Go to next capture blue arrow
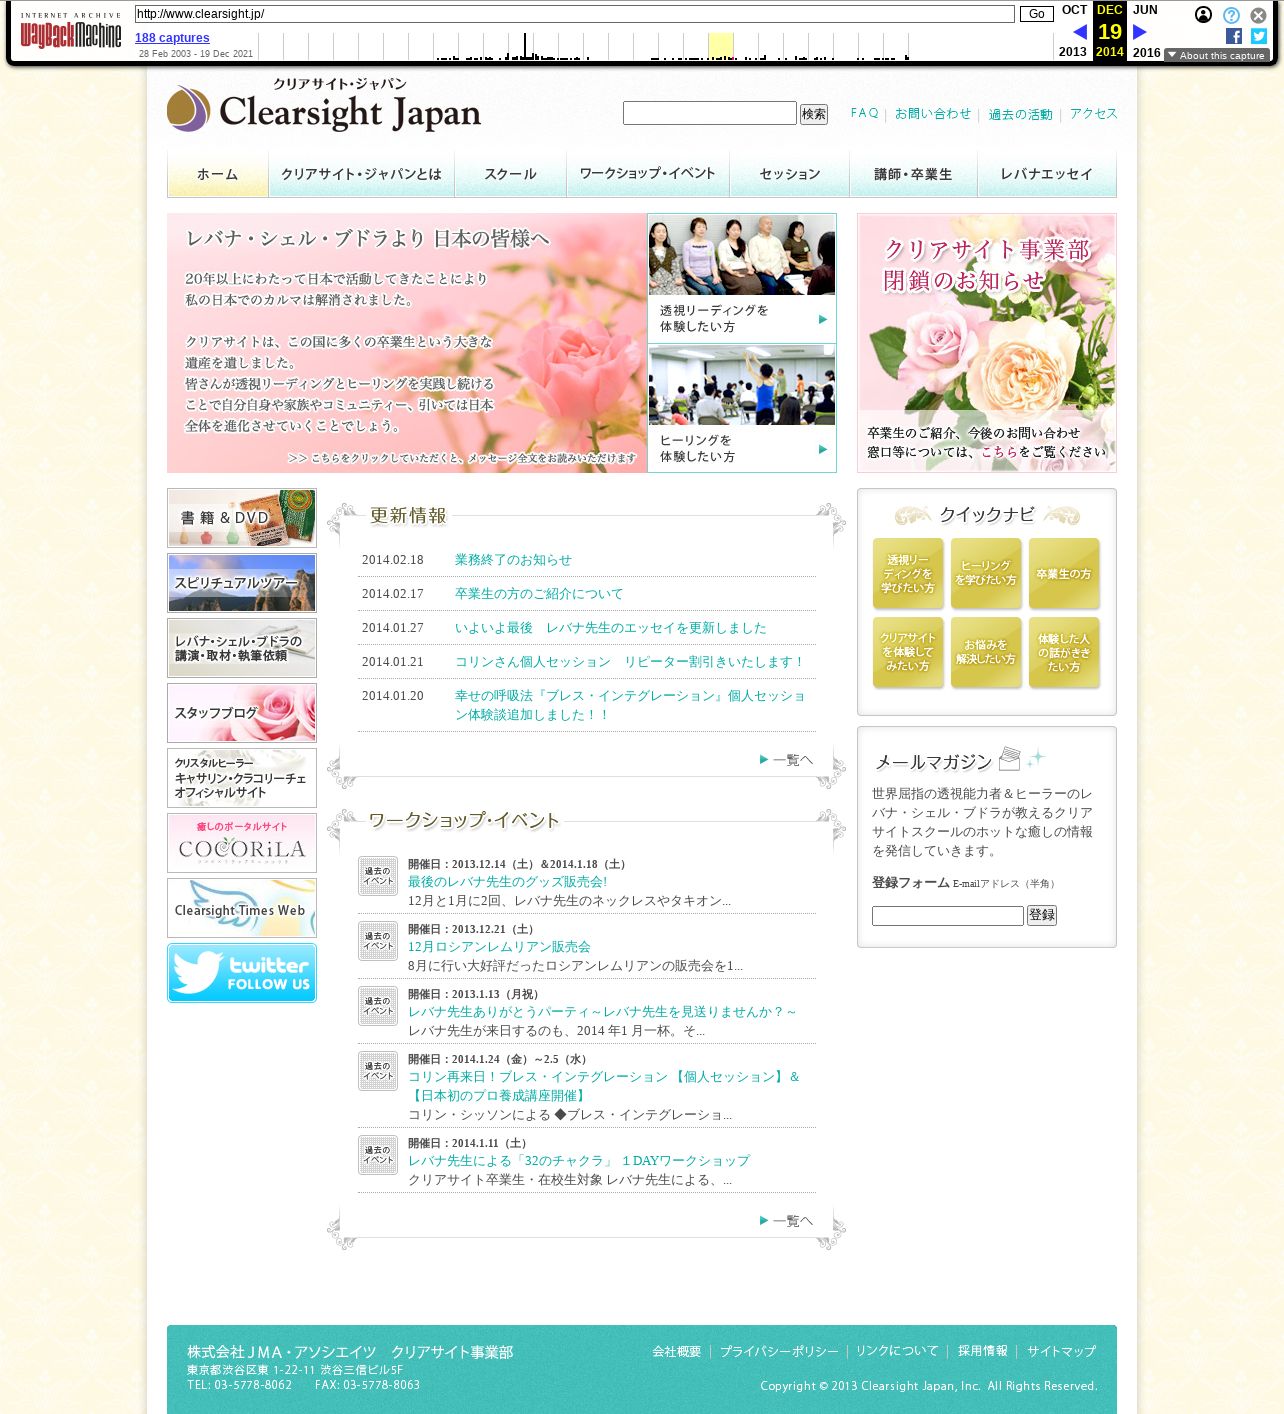This screenshot has height=1414, width=1284. point(1139,32)
